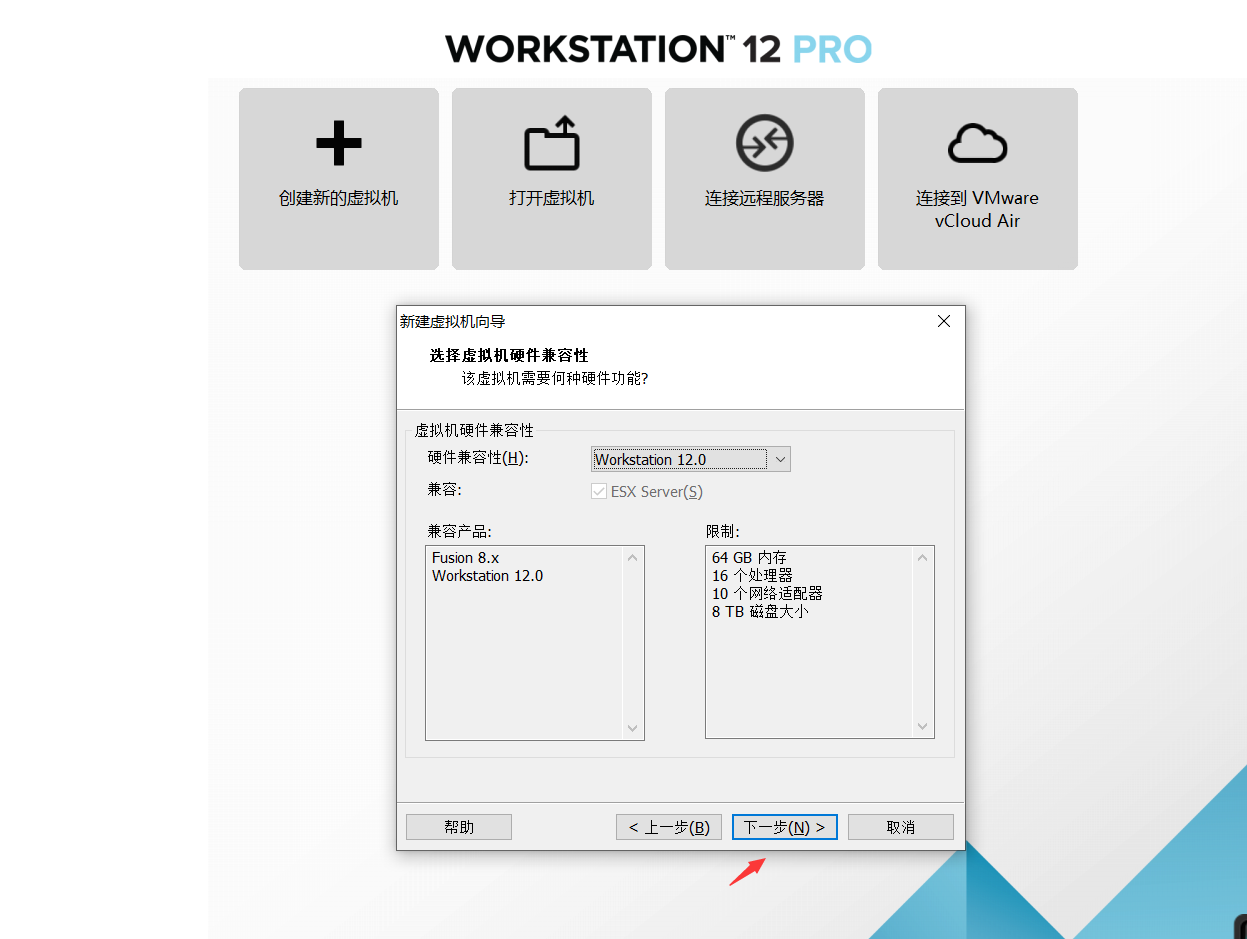
Task: Click up arrow of 限制 list scrollbar
Action: tap(922, 558)
